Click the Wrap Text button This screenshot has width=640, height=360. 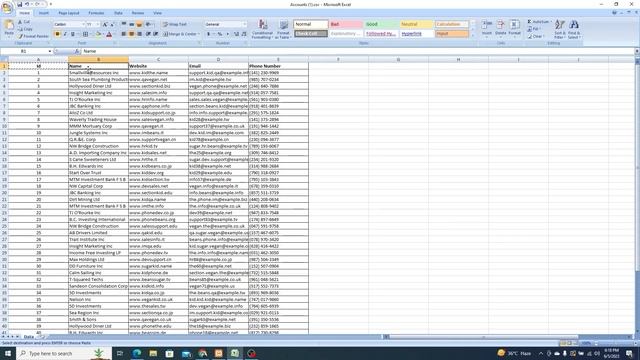pyautogui.click(x=175, y=24)
